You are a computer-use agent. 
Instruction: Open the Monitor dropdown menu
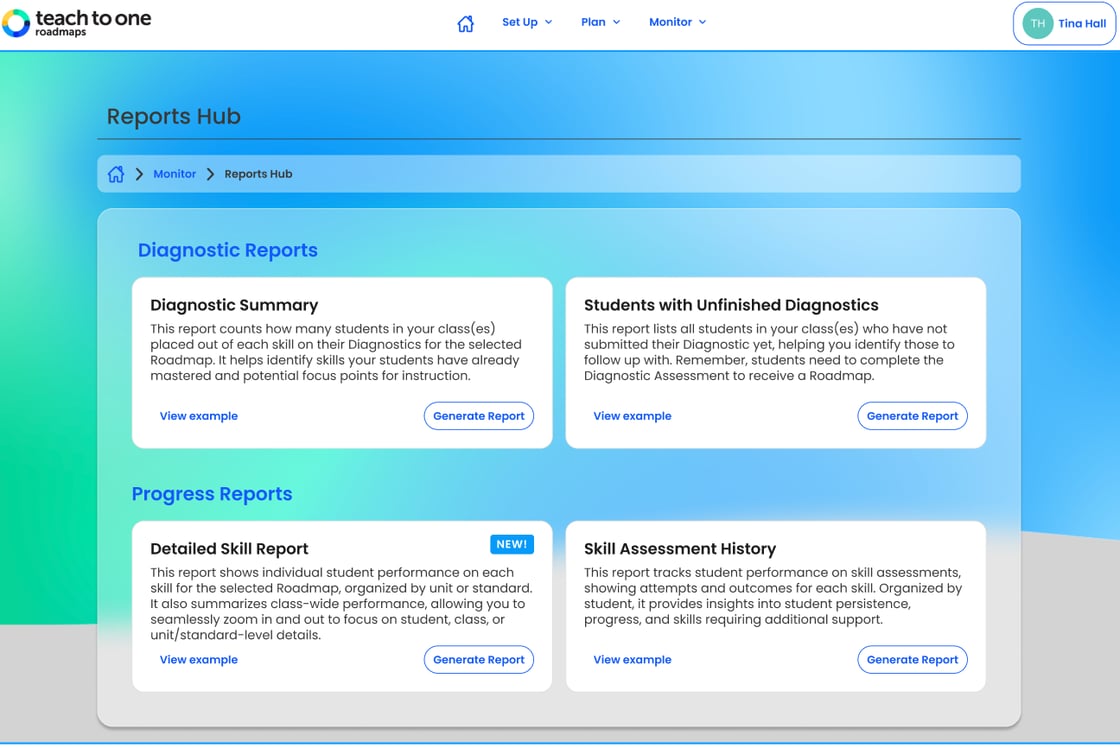pyautogui.click(x=678, y=22)
